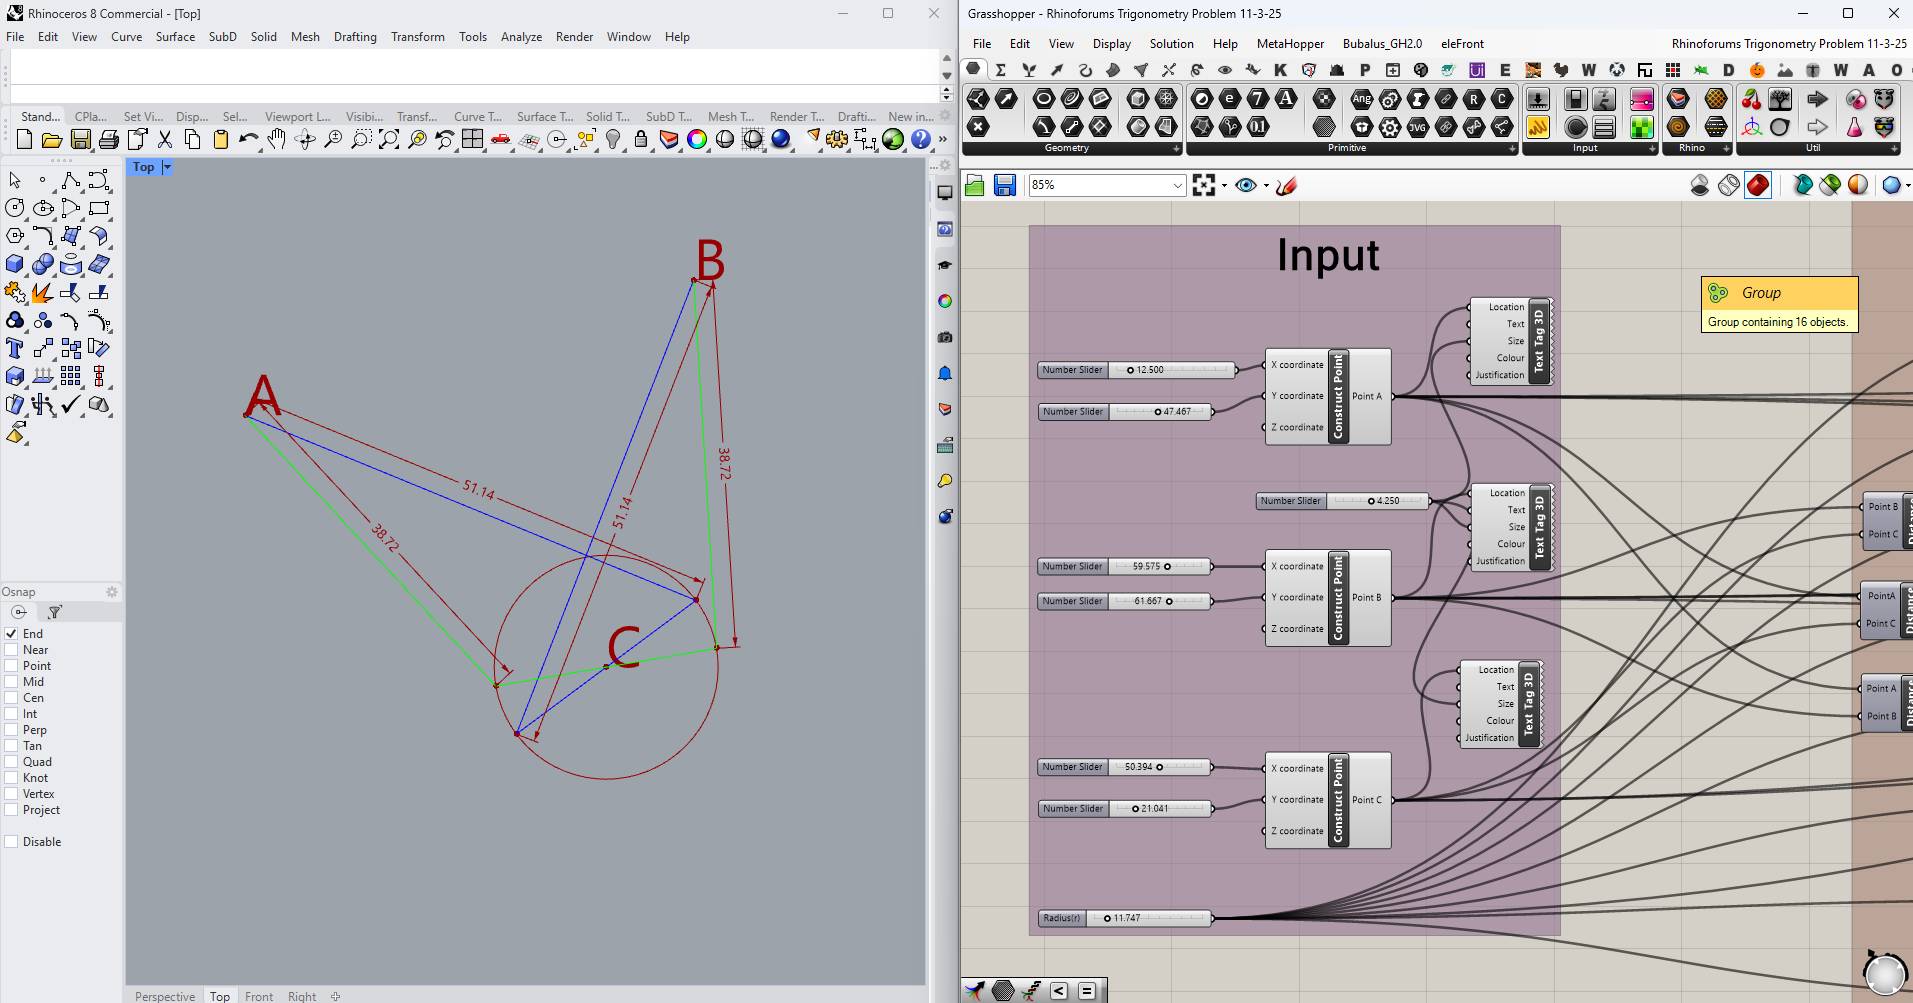Click the camera icon in Rhino side panel
The image size is (1913, 1003).
(945, 337)
